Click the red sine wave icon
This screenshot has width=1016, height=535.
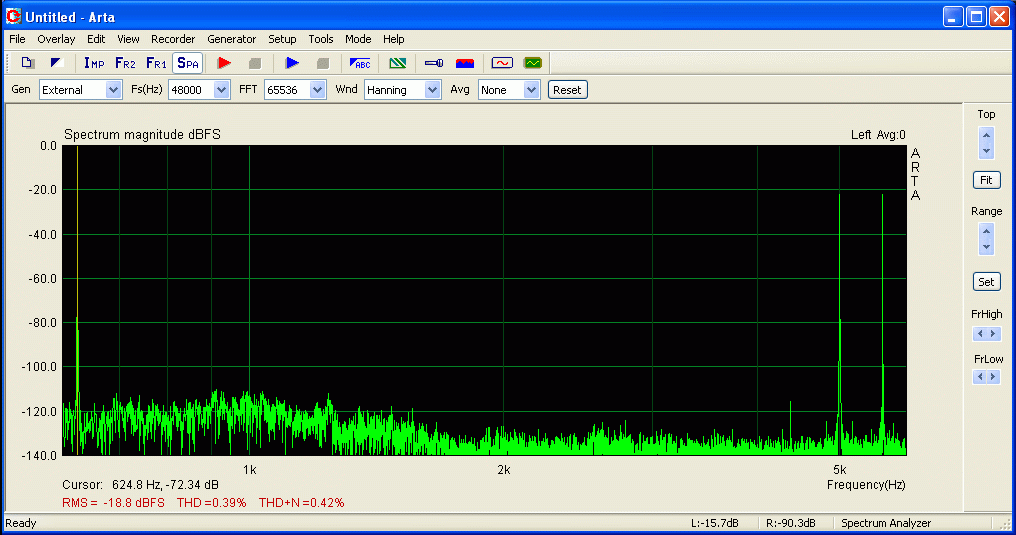[502, 63]
